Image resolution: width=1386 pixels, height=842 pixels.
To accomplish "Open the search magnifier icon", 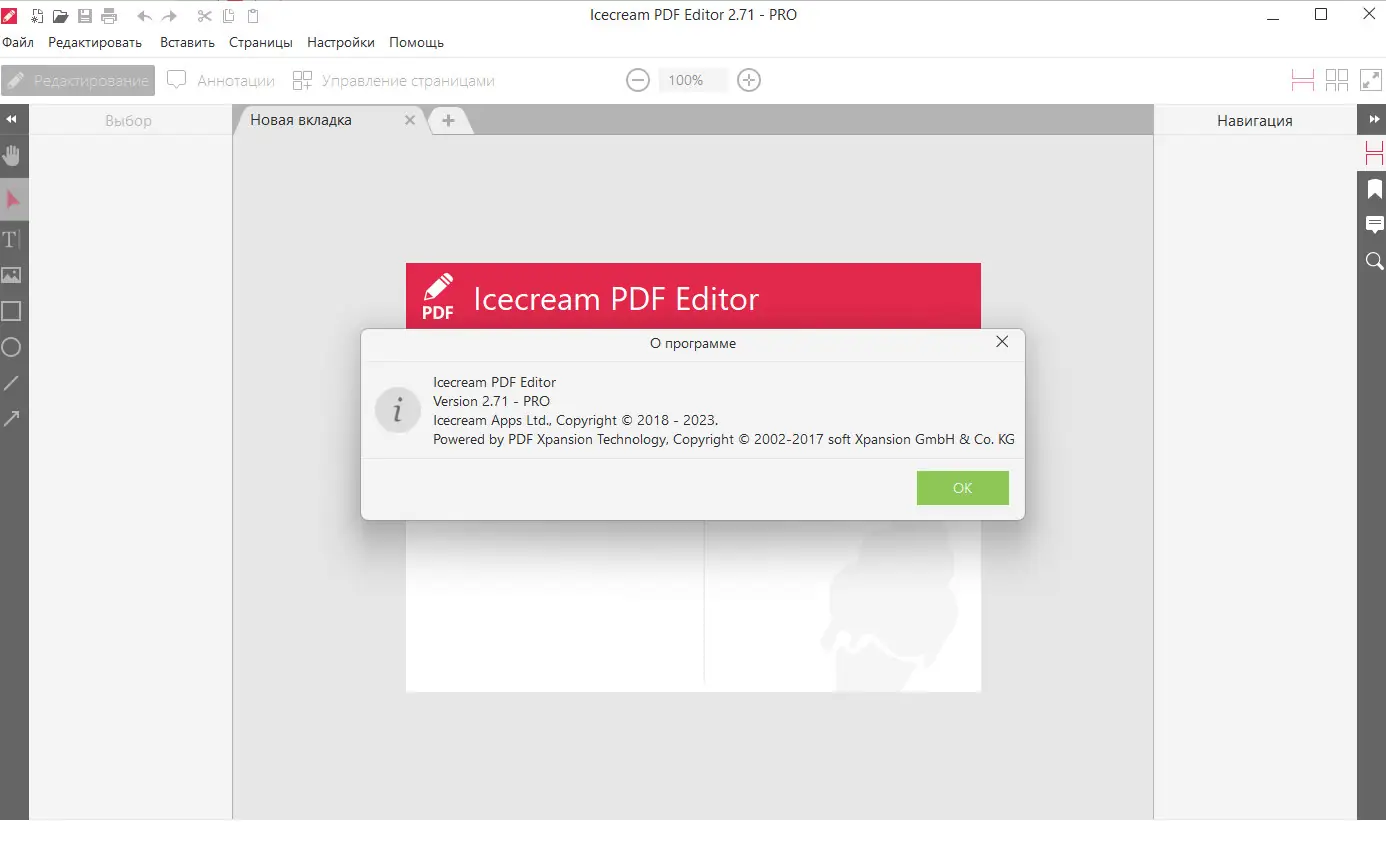I will point(1375,261).
